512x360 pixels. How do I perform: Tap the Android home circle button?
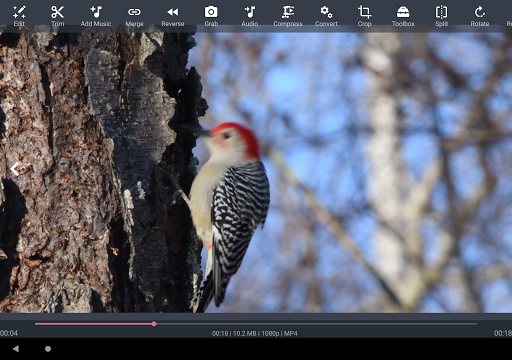[48, 349]
